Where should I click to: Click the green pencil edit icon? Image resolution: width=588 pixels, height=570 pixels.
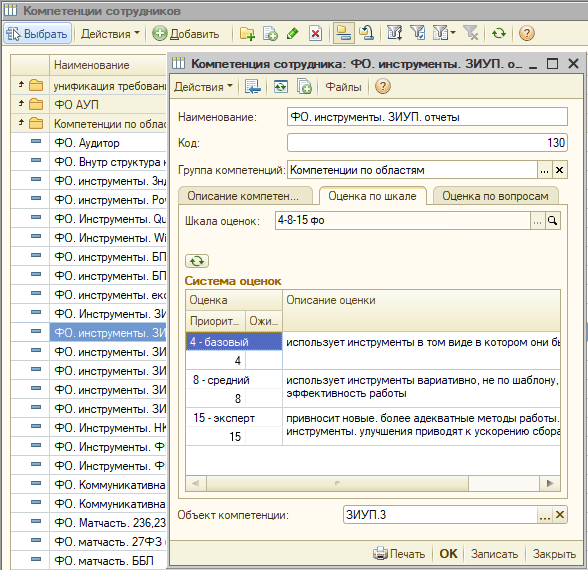click(292, 34)
